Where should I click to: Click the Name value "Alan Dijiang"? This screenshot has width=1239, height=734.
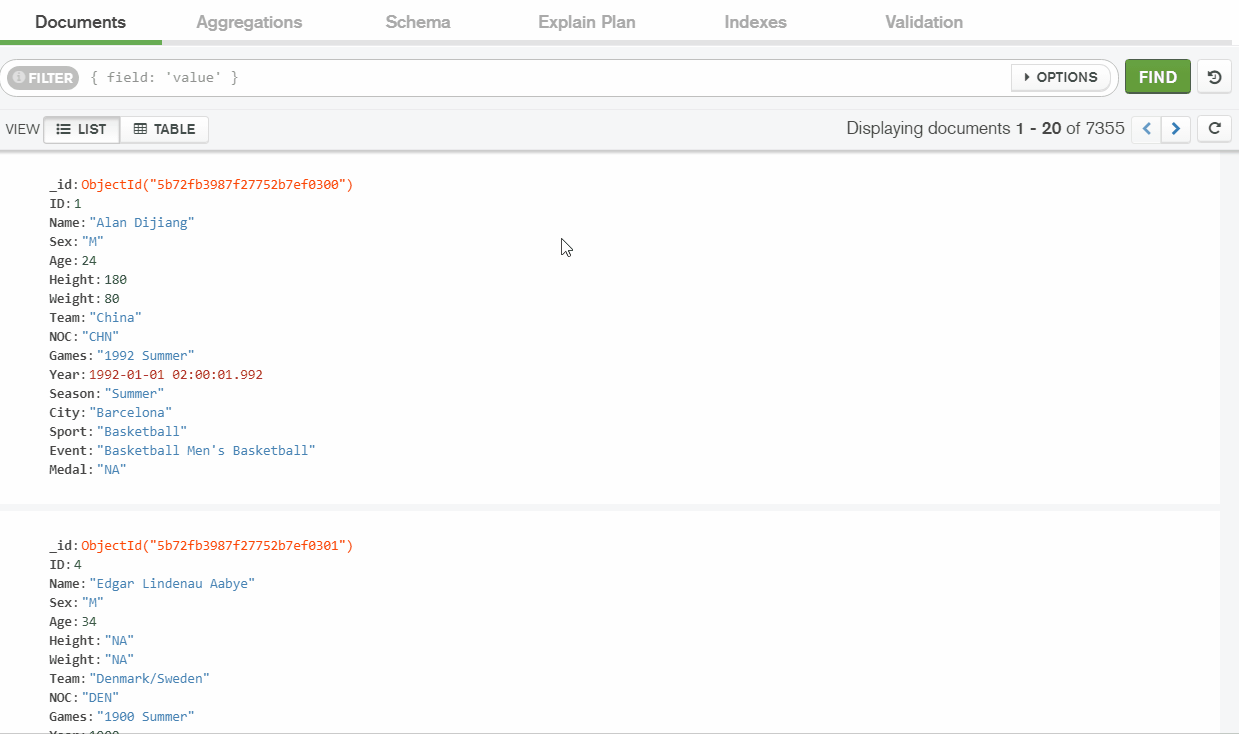click(142, 223)
